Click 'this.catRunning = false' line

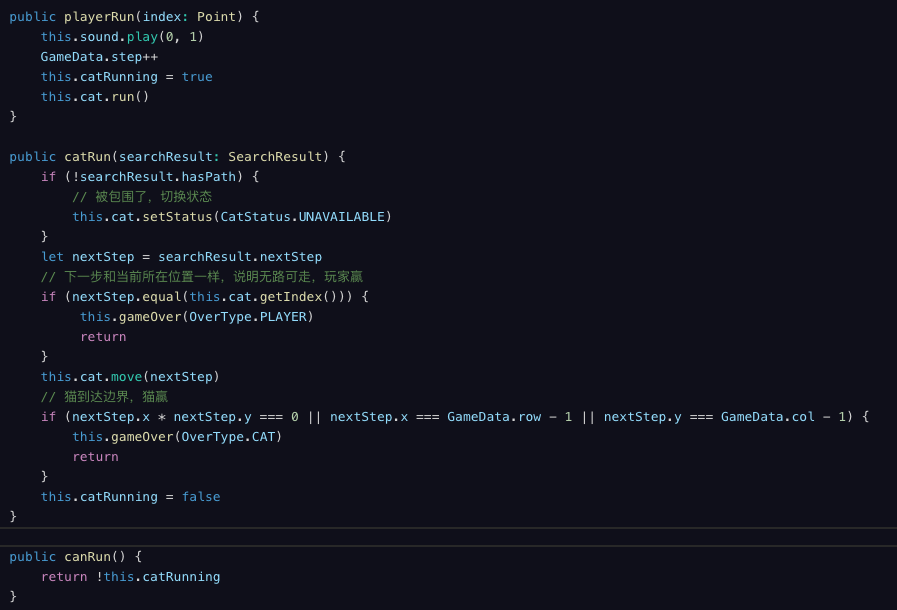pos(130,497)
